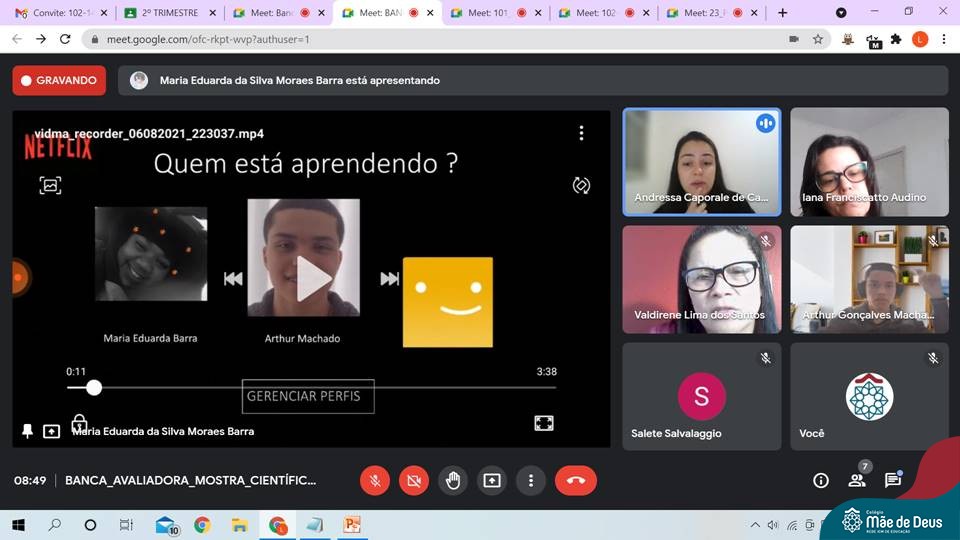This screenshot has height=540, width=960.
Task: Click the rotate icon on the video
Action: click(581, 185)
